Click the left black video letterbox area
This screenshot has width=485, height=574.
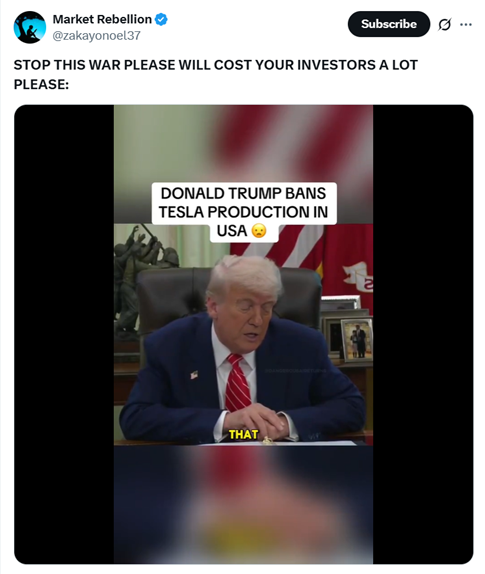pyautogui.click(x=64, y=334)
